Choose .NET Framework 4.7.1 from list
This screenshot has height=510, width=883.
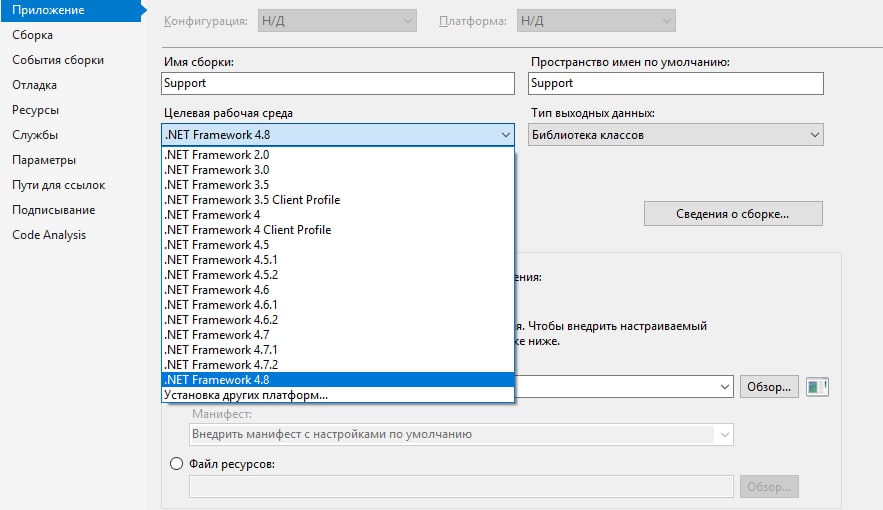tap(338, 350)
